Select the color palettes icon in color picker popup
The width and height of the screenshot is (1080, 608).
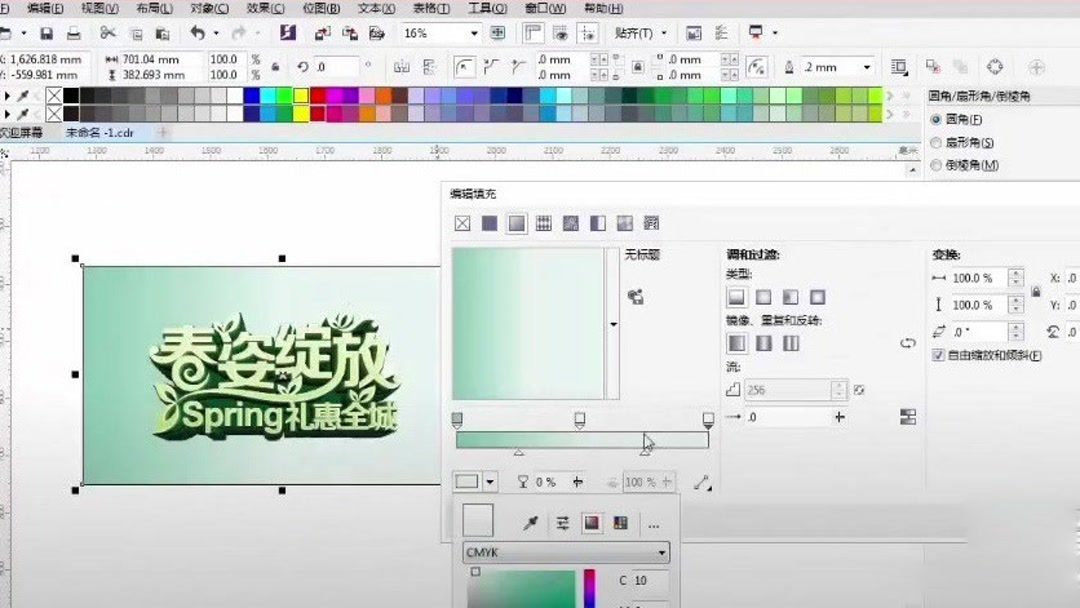pyautogui.click(x=620, y=521)
